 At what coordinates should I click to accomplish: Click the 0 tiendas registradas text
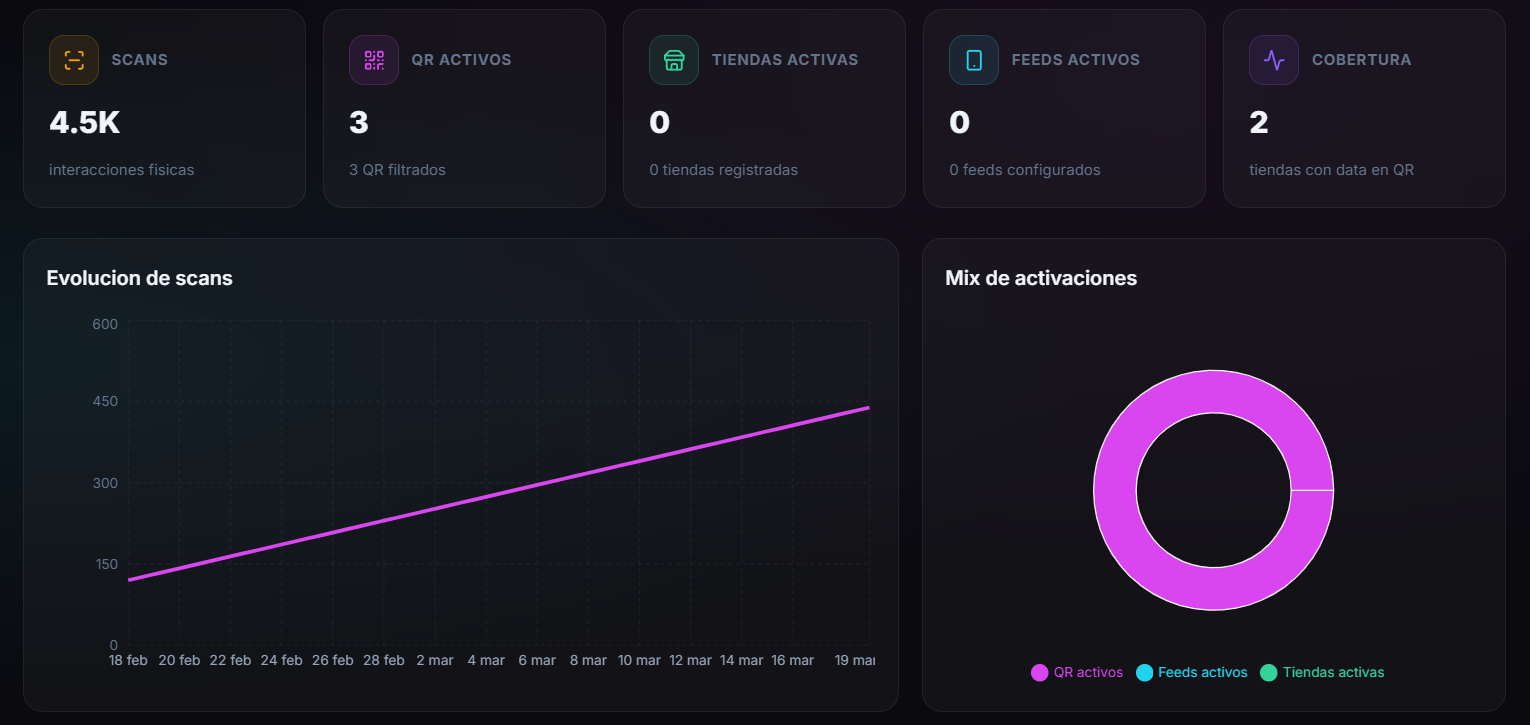tap(722, 169)
